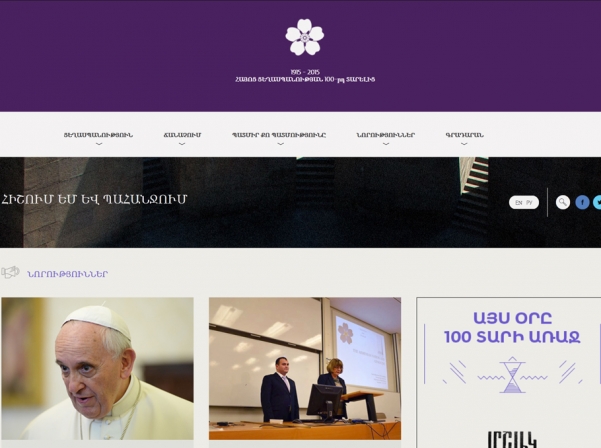The height and width of the screenshot is (448, 601).
Task: Open the Facebook social icon
Action: [x=582, y=202]
